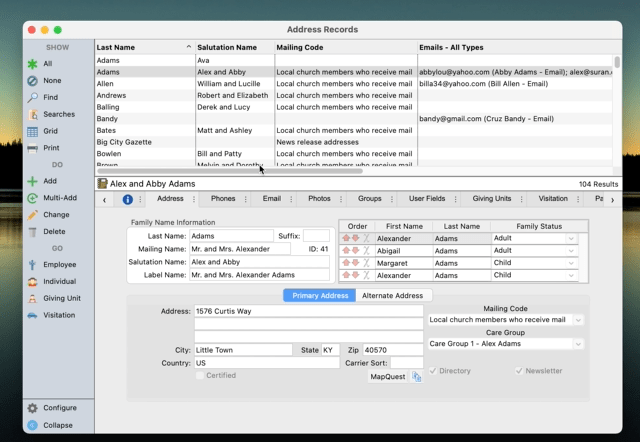Toggle the Directory checkbox
The image size is (640, 442).
(x=432, y=371)
